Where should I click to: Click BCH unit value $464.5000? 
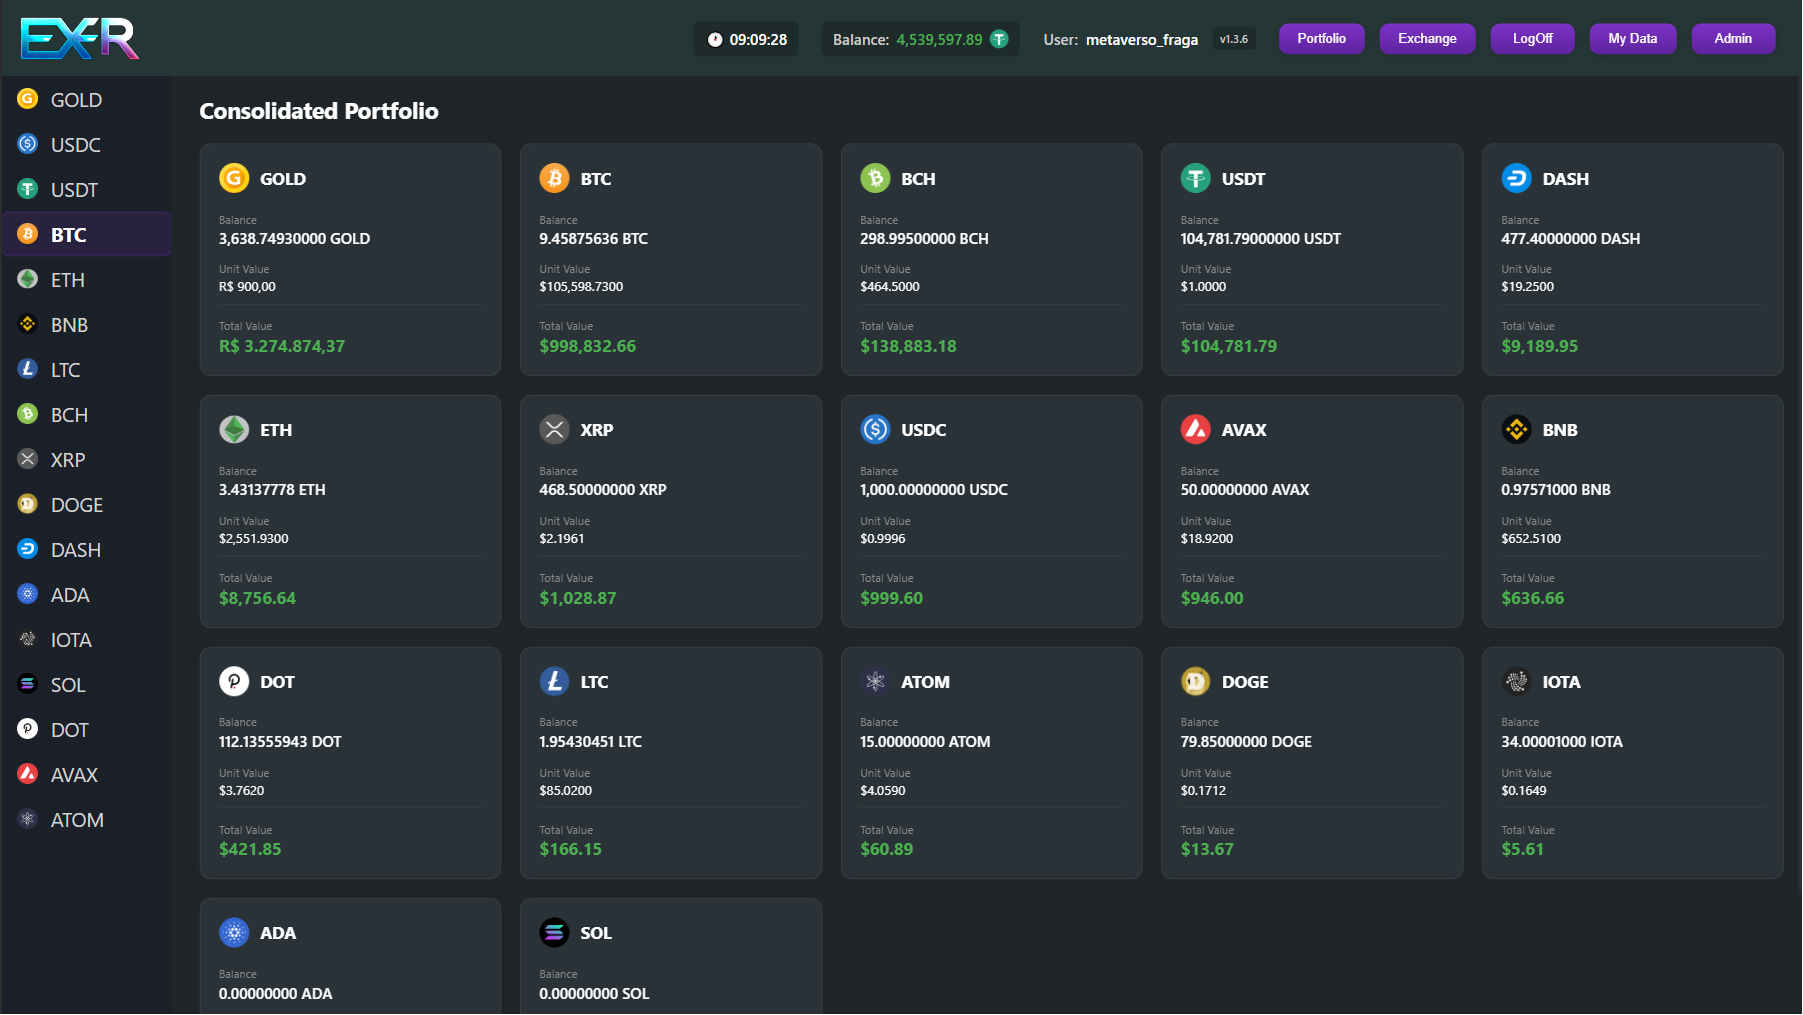click(x=890, y=286)
